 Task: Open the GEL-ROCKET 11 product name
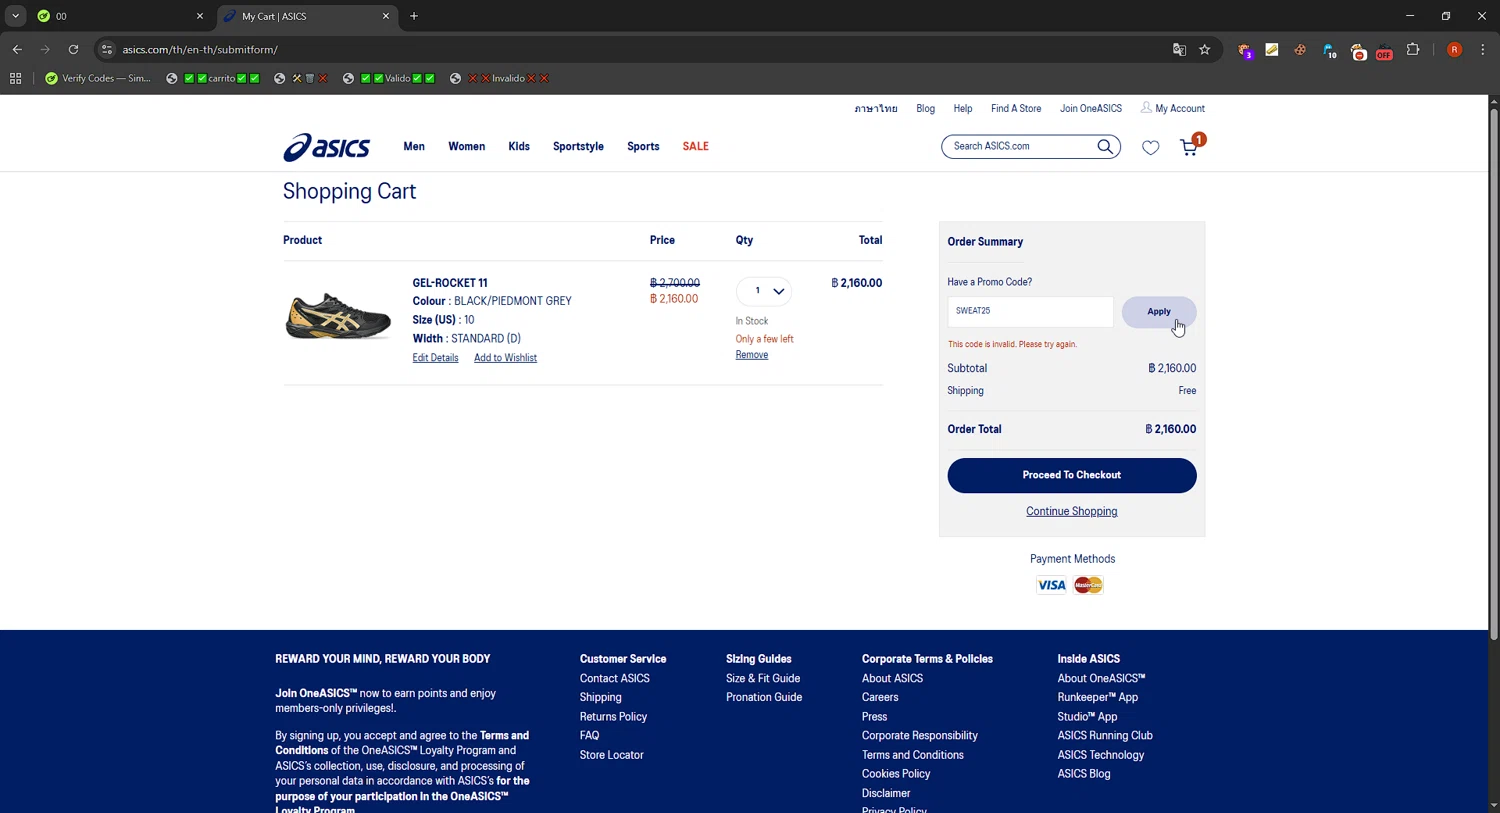tap(450, 283)
